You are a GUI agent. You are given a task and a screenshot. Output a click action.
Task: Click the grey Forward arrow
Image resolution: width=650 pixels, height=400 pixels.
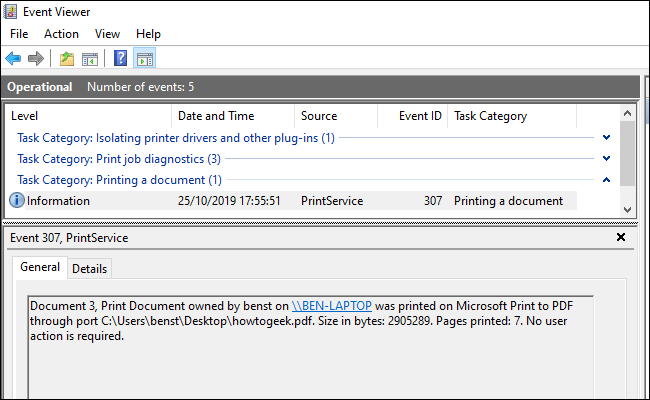point(35,59)
